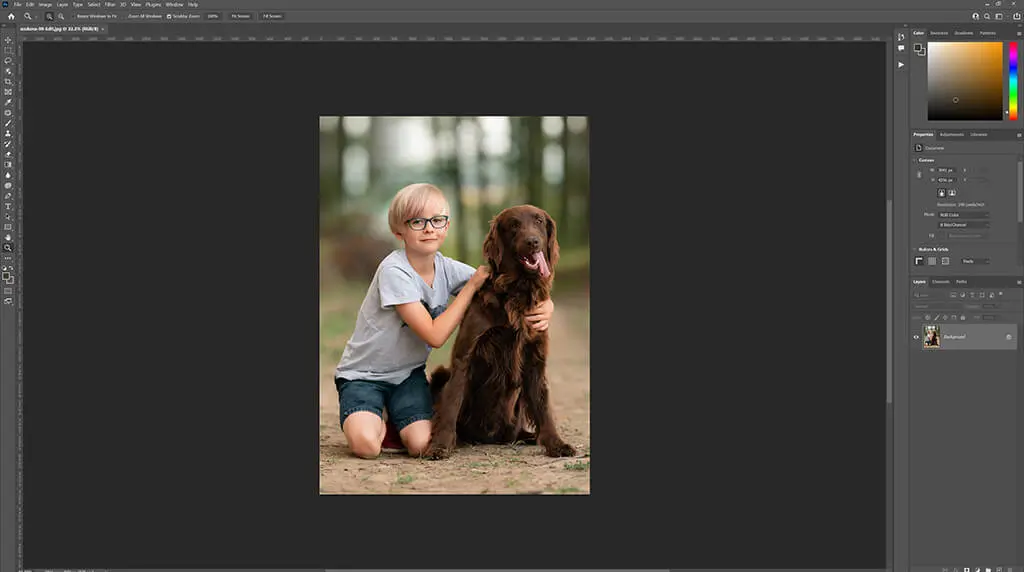Expand the ruler units dropdown

tap(974, 261)
